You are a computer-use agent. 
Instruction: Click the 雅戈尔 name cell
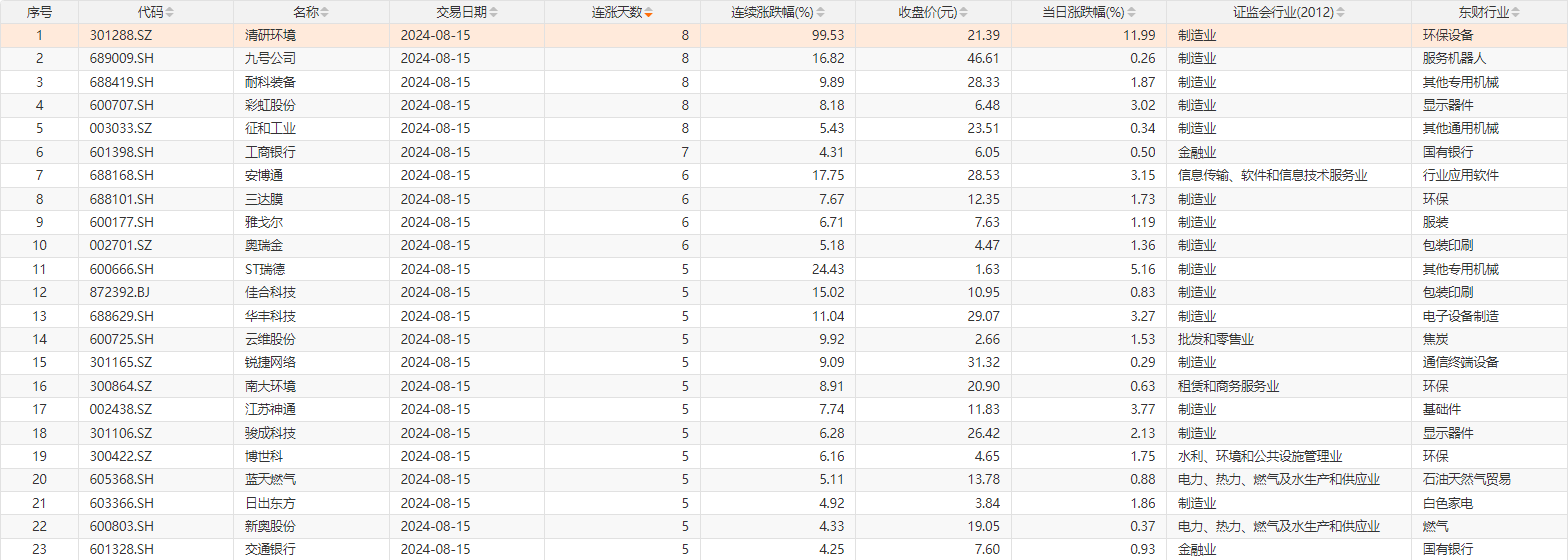pyautogui.click(x=264, y=222)
